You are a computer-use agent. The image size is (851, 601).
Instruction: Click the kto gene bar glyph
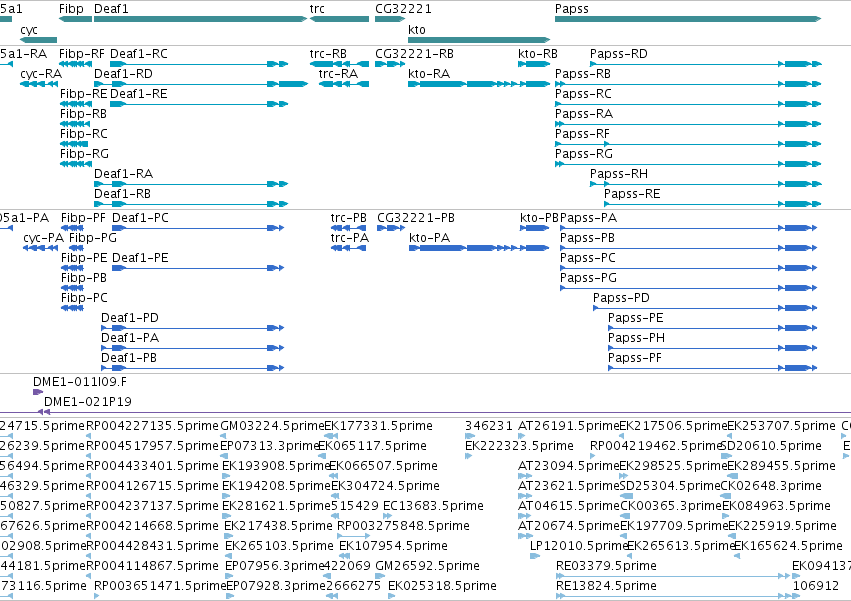(479, 40)
